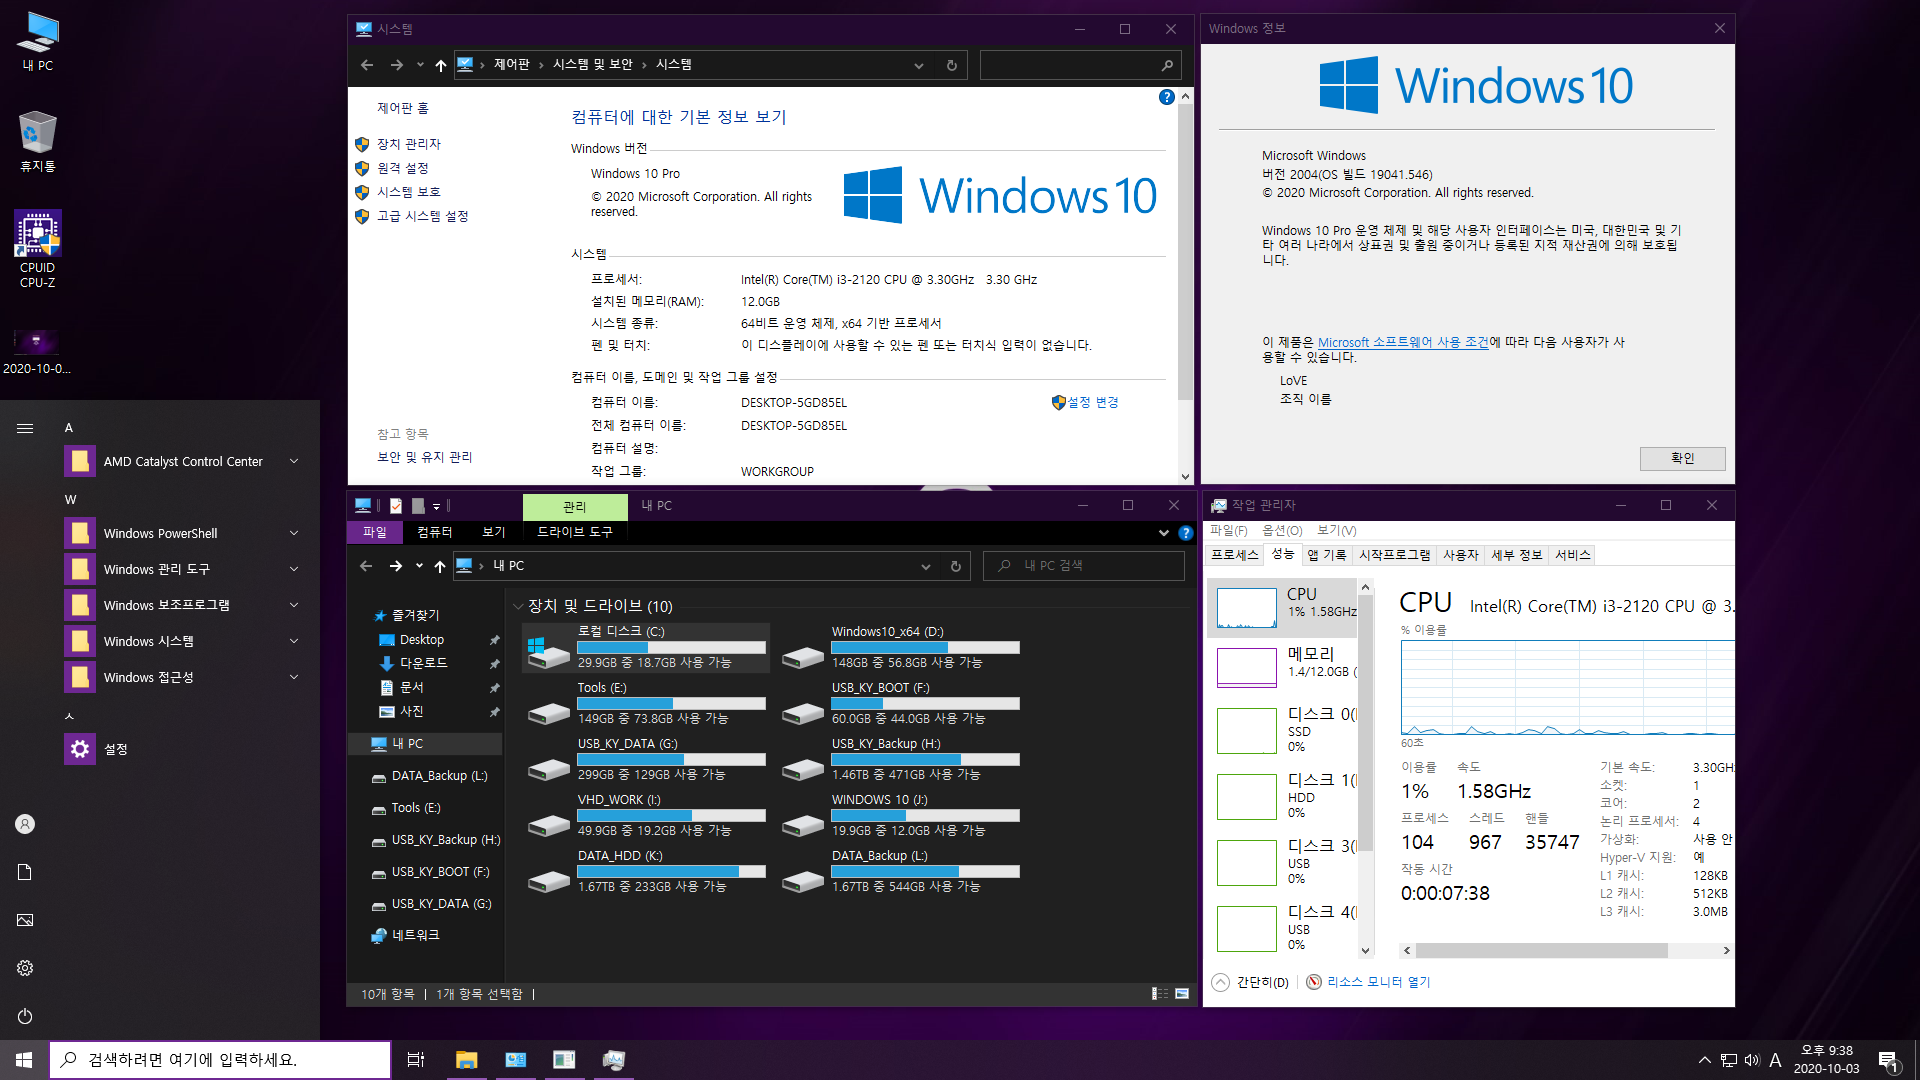This screenshot has height=1080, width=1920.
Task: Toggle Start menu hamburger expand button
Action: point(25,428)
